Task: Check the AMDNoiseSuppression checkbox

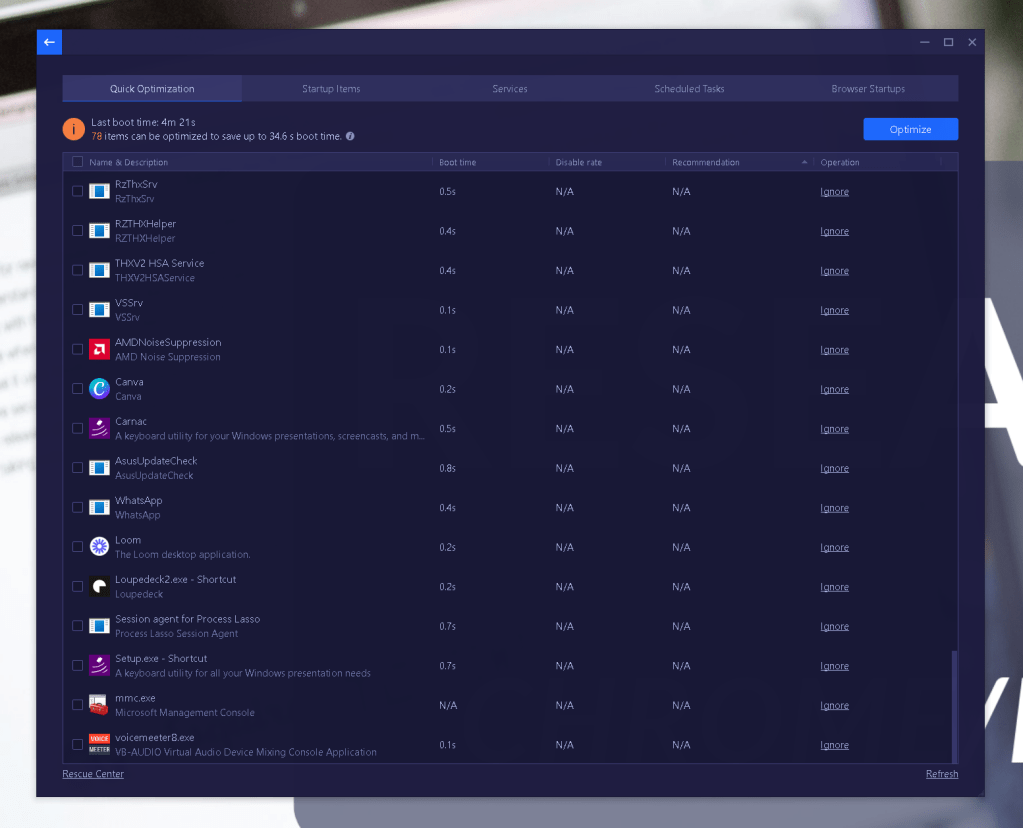Action: pos(78,350)
